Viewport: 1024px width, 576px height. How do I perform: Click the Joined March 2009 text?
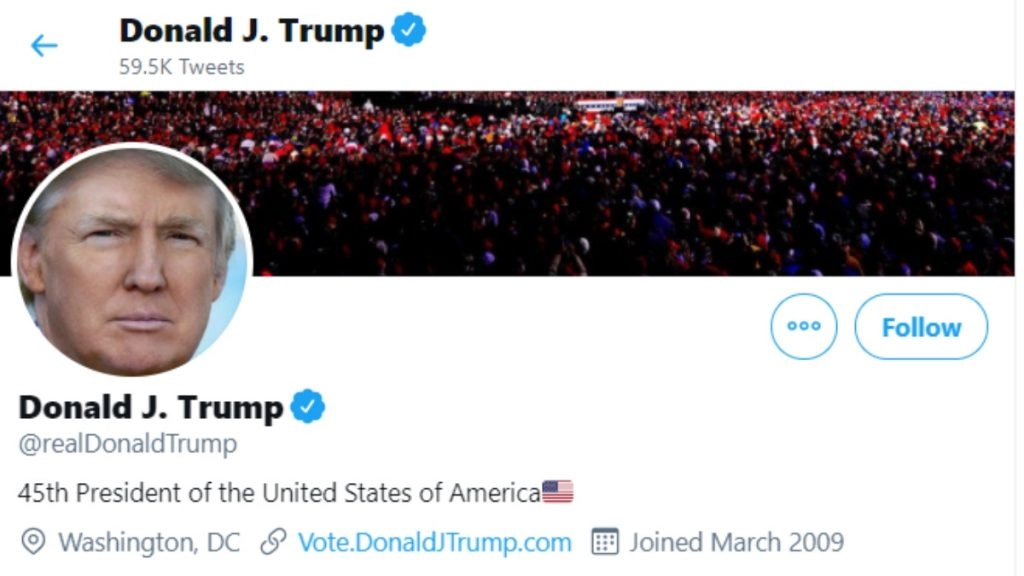tap(736, 542)
